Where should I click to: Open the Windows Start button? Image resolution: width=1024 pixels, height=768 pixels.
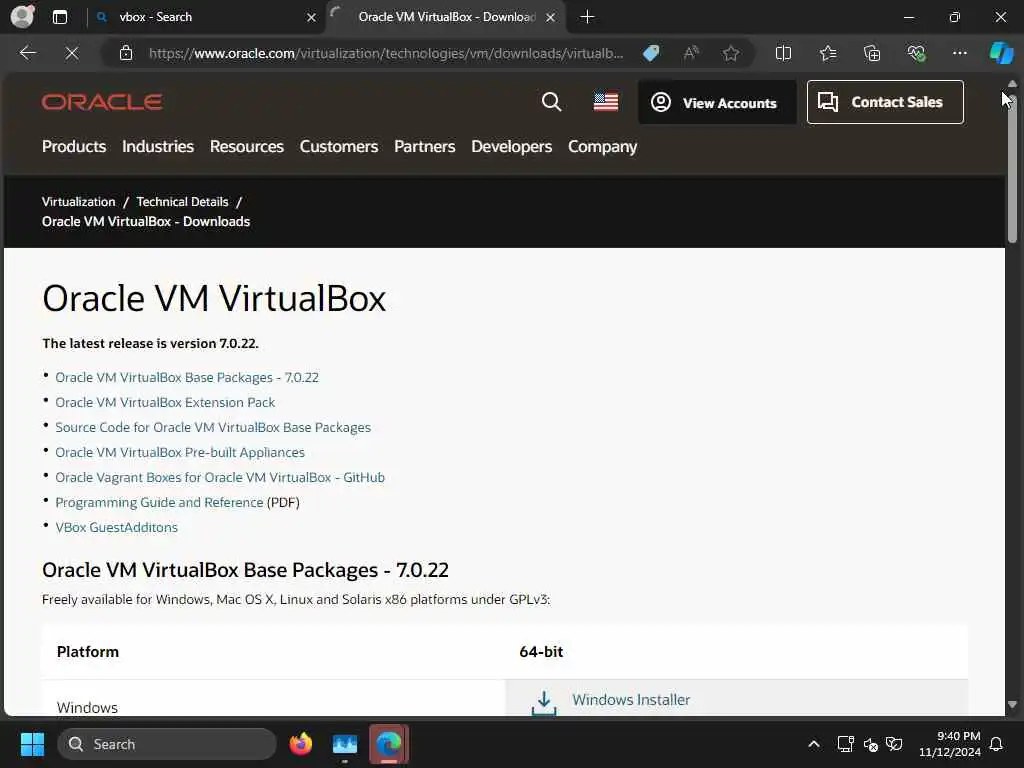click(x=32, y=744)
